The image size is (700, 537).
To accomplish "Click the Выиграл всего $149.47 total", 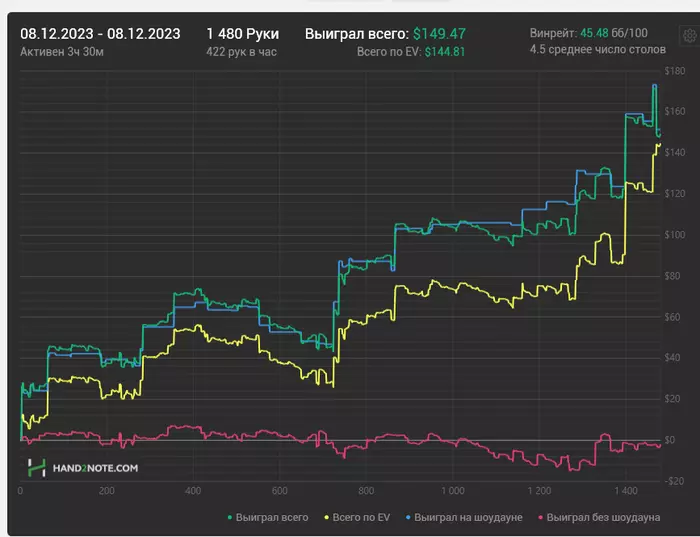I will (x=385, y=34).
